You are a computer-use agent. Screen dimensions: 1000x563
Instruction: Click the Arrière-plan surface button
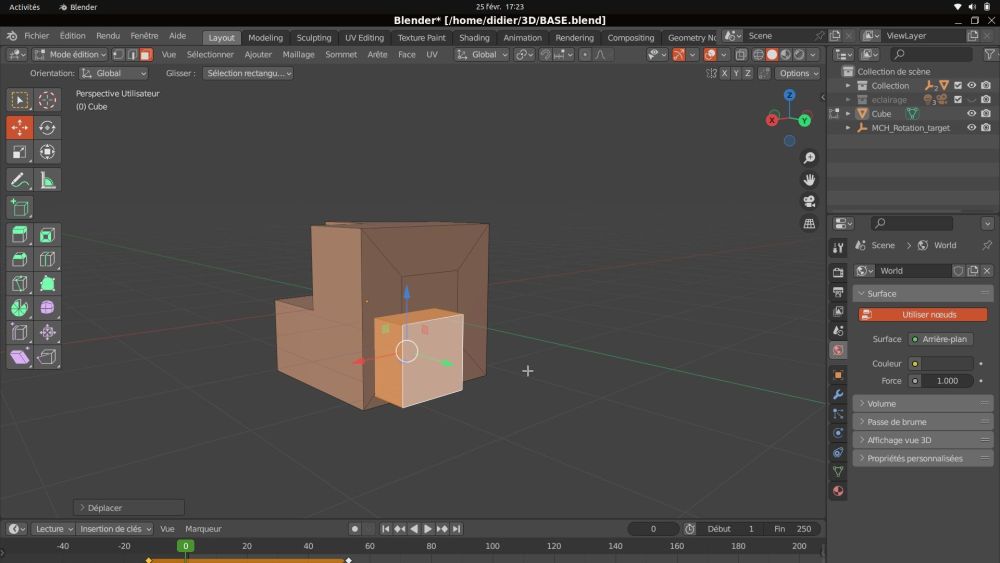point(940,339)
